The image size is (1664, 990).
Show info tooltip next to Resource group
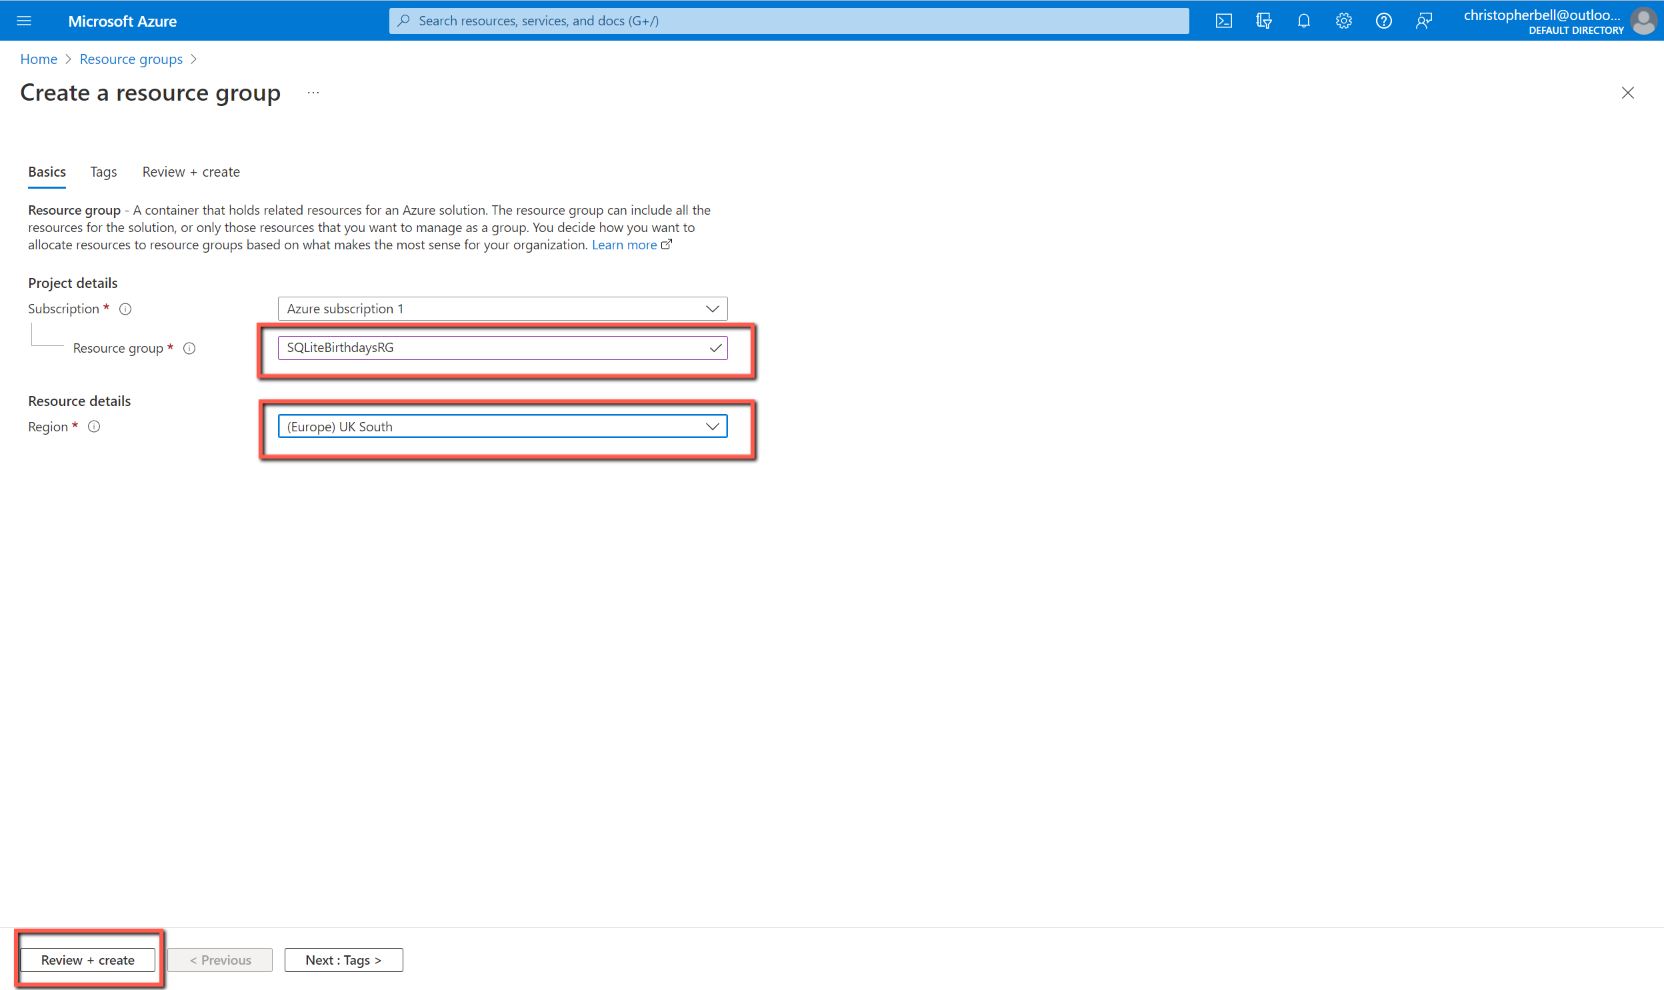coord(189,348)
